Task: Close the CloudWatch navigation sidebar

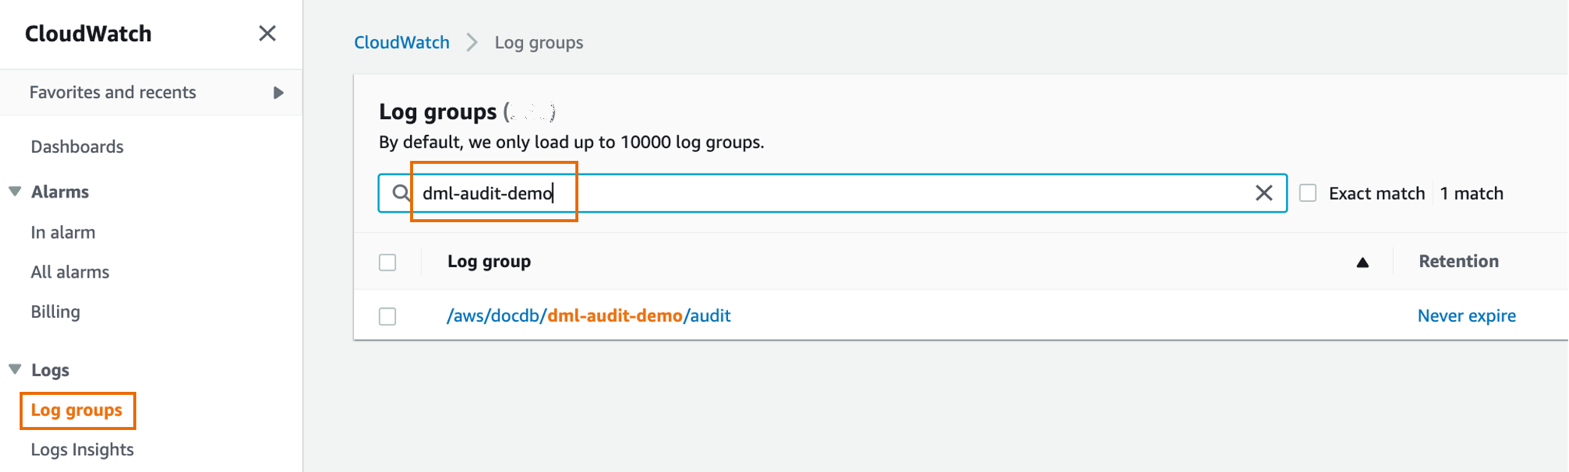Action: (267, 33)
